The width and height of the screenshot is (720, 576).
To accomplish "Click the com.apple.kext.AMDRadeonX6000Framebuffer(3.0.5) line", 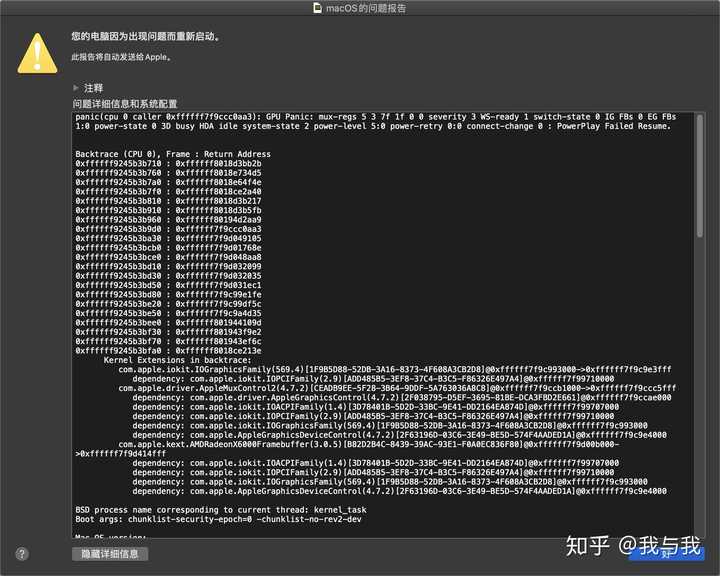I will coord(369,445).
